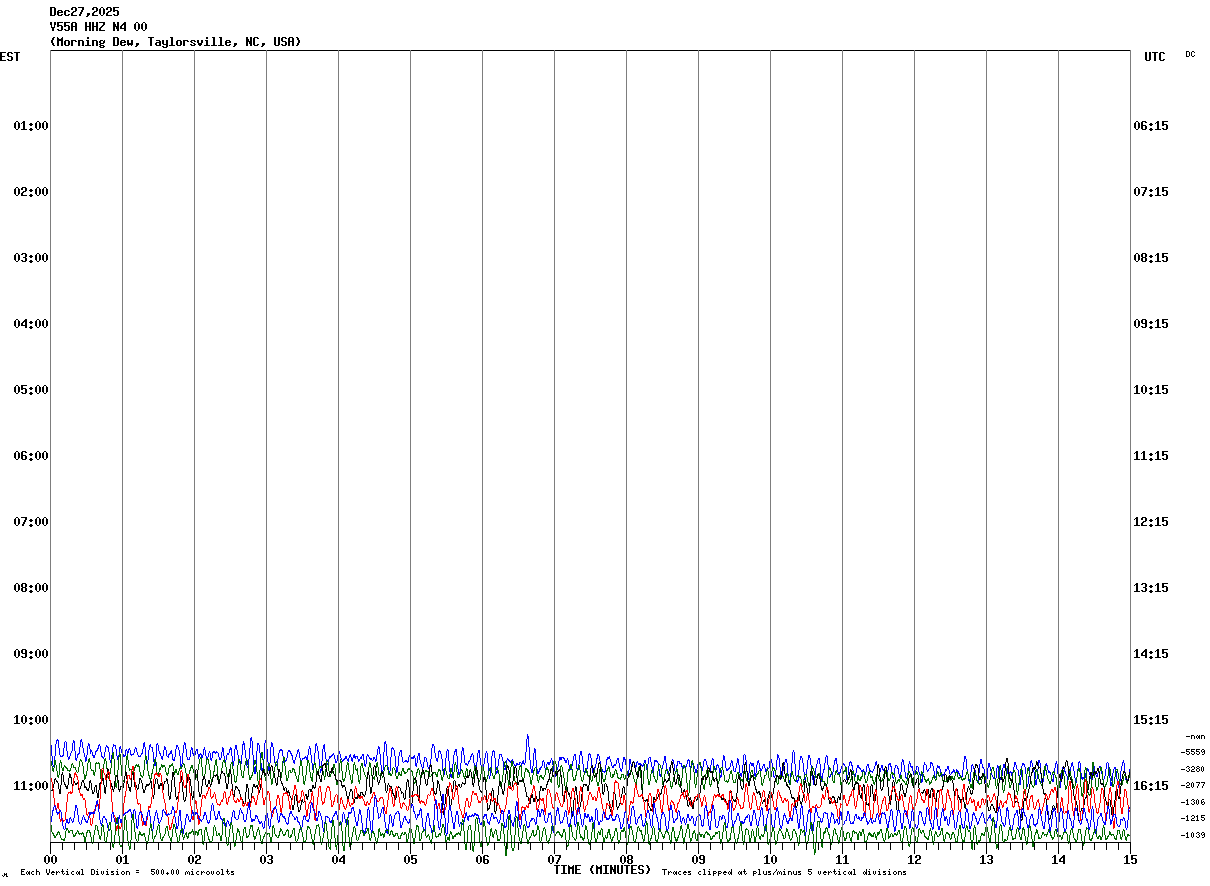
Task: Click the UTC time label "08:15"
Action: [1151, 258]
